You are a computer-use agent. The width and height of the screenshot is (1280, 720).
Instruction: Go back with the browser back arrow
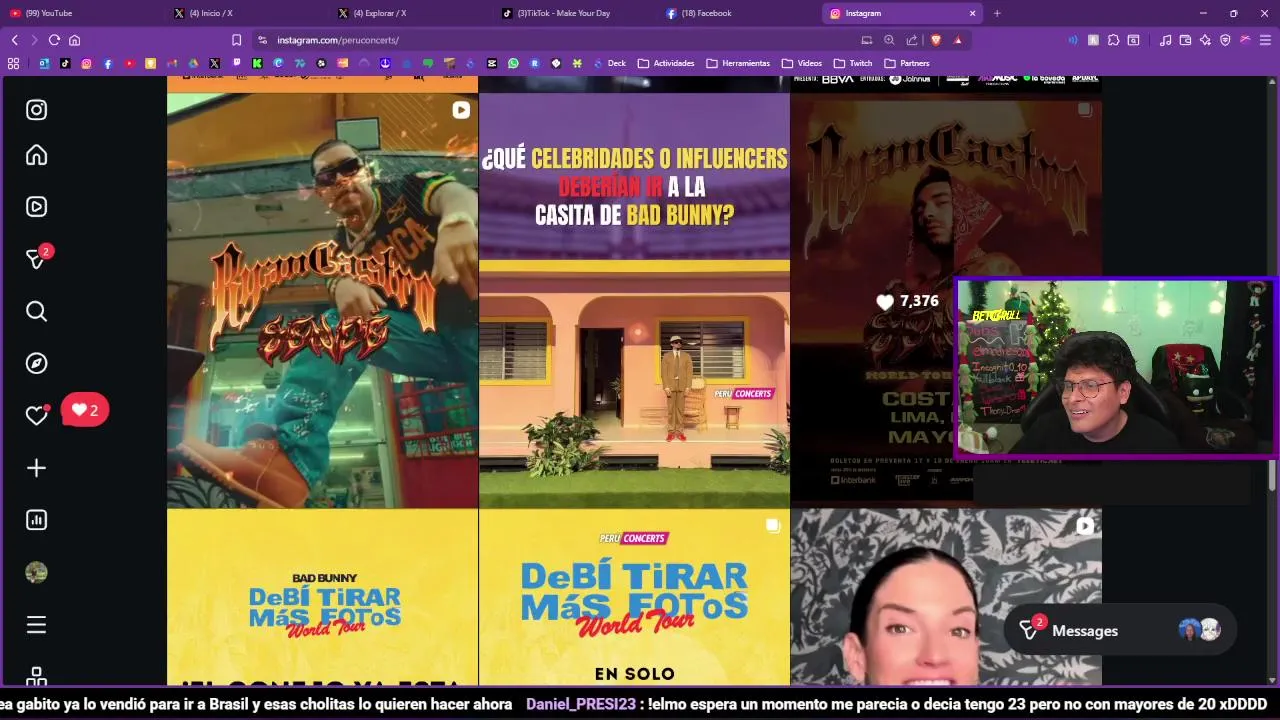coord(14,40)
